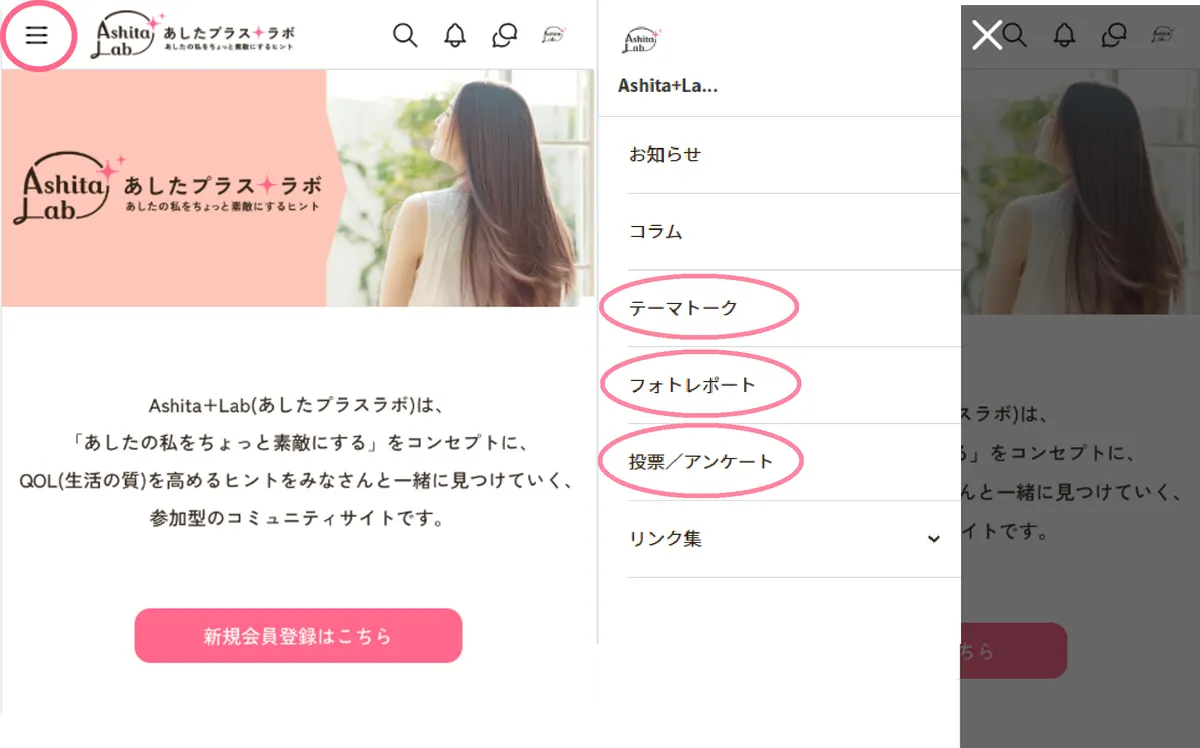Expand the リンク集 chevron arrow
Viewport: 1200px width, 748px height.
[934, 539]
